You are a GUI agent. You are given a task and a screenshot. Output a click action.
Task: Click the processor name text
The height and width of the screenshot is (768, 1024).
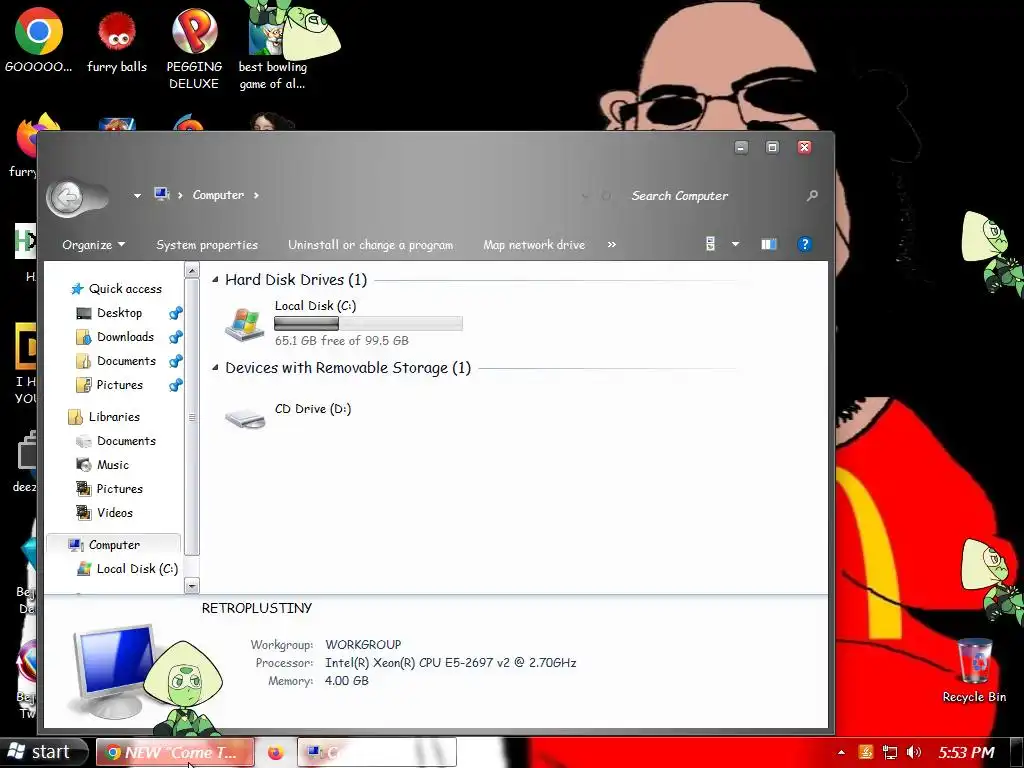tap(451, 663)
